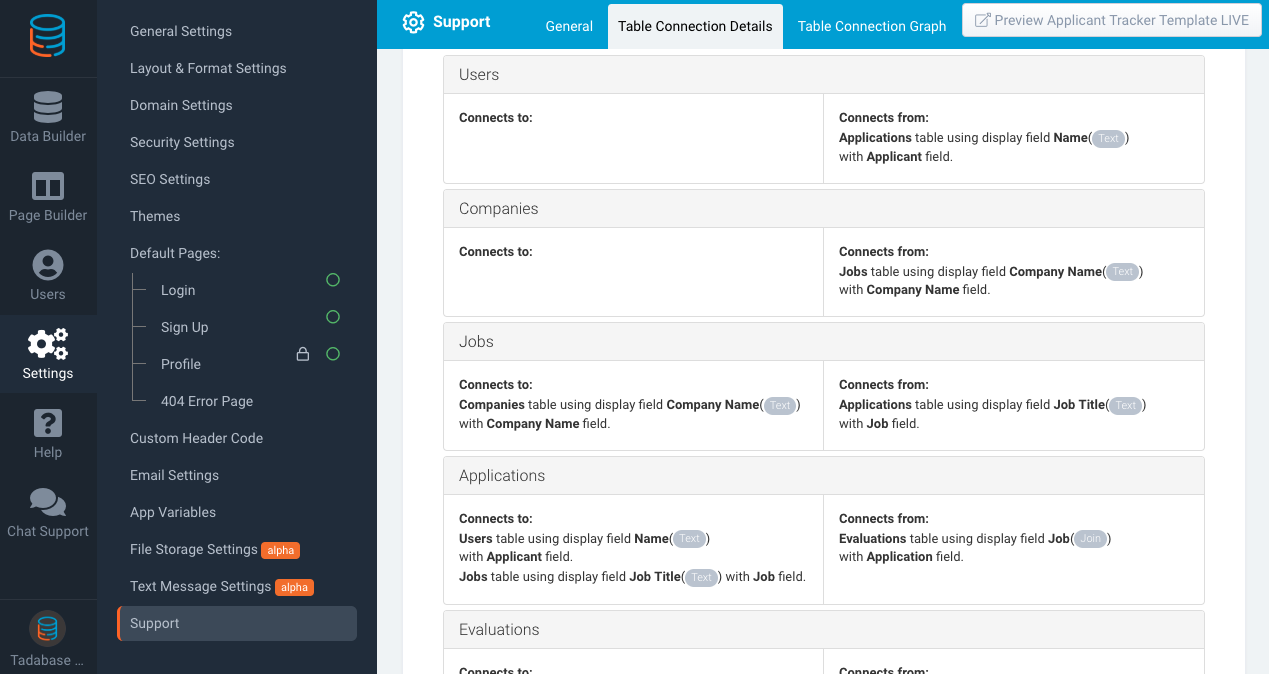This screenshot has height=674, width=1269.
Task: Open the Table Connection Graph tab
Action: [x=872, y=26]
